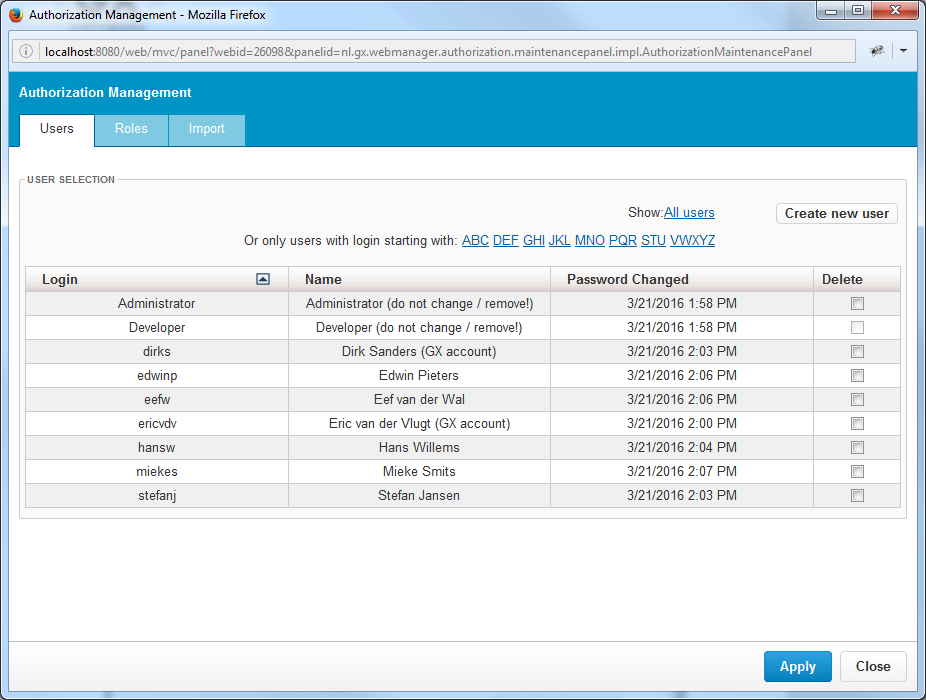The width and height of the screenshot is (926, 700).
Task: Click password date 3/21/2016 2:04 PM
Action: pos(682,448)
